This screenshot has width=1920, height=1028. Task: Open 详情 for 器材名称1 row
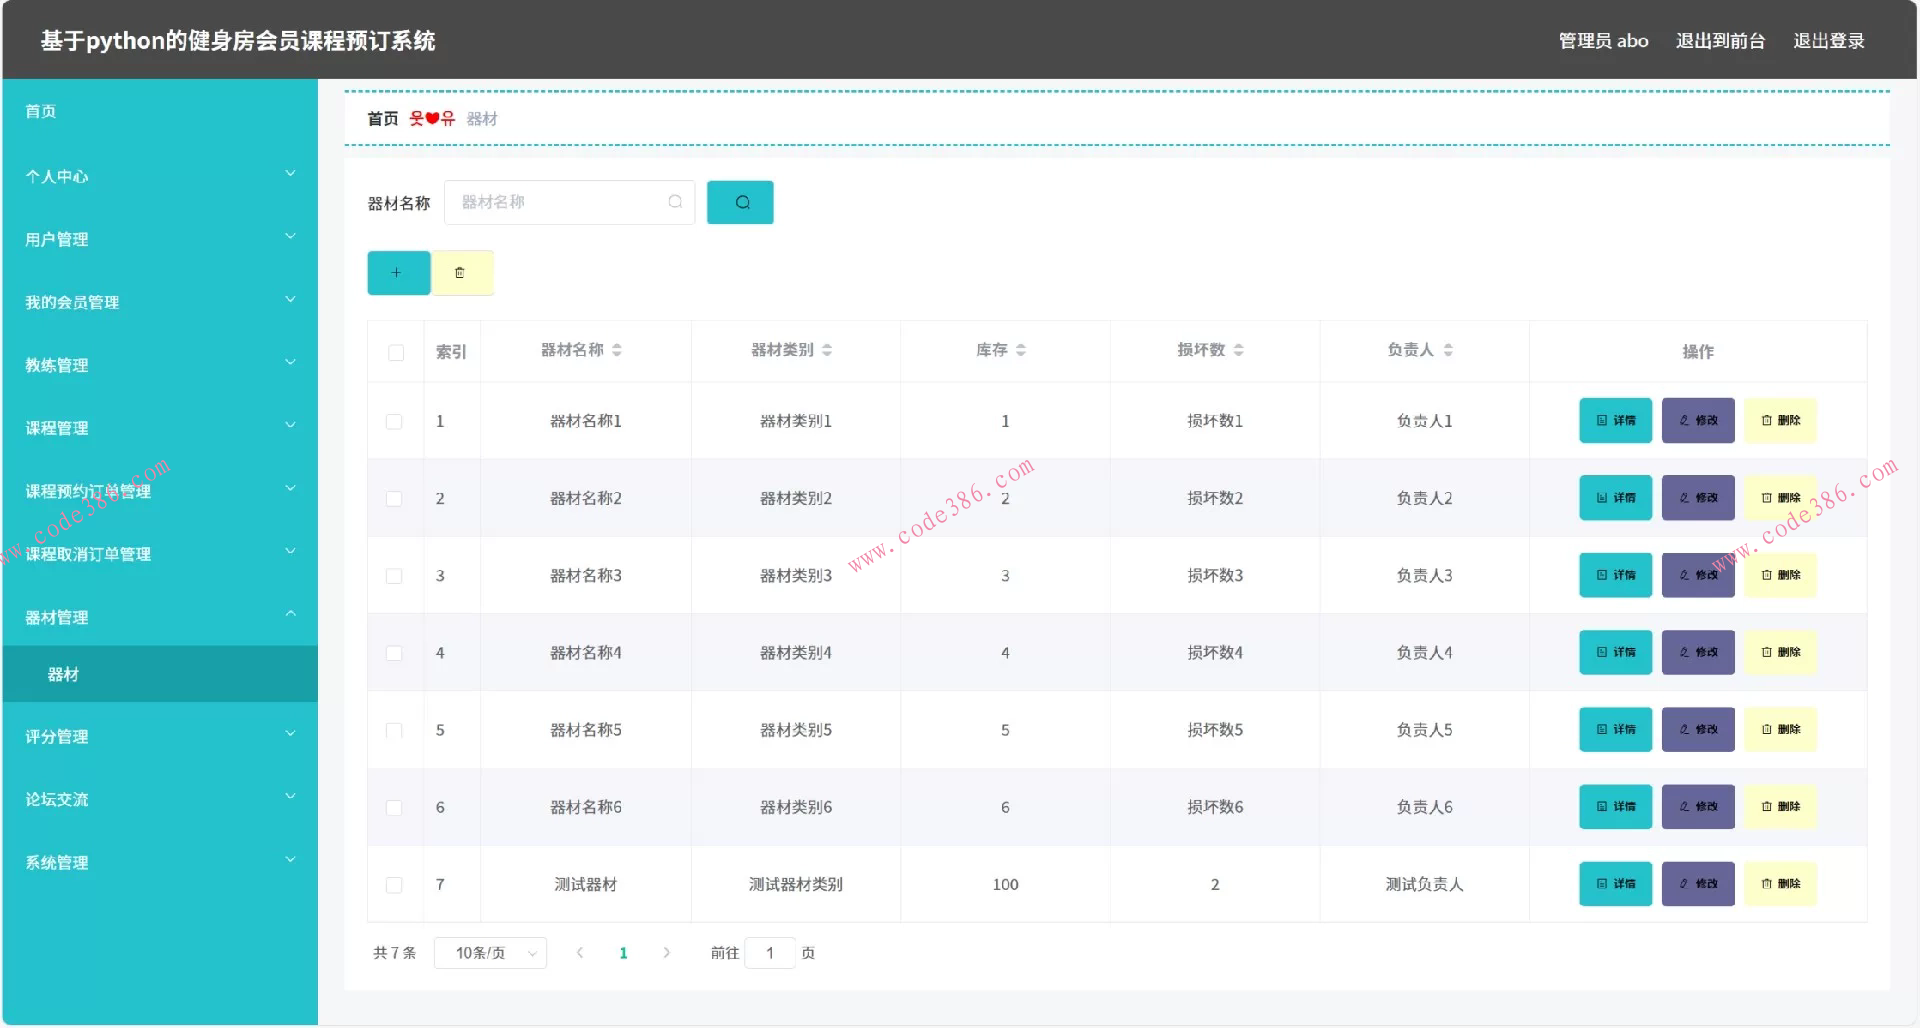pyautogui.click(x=1615, y=421)
